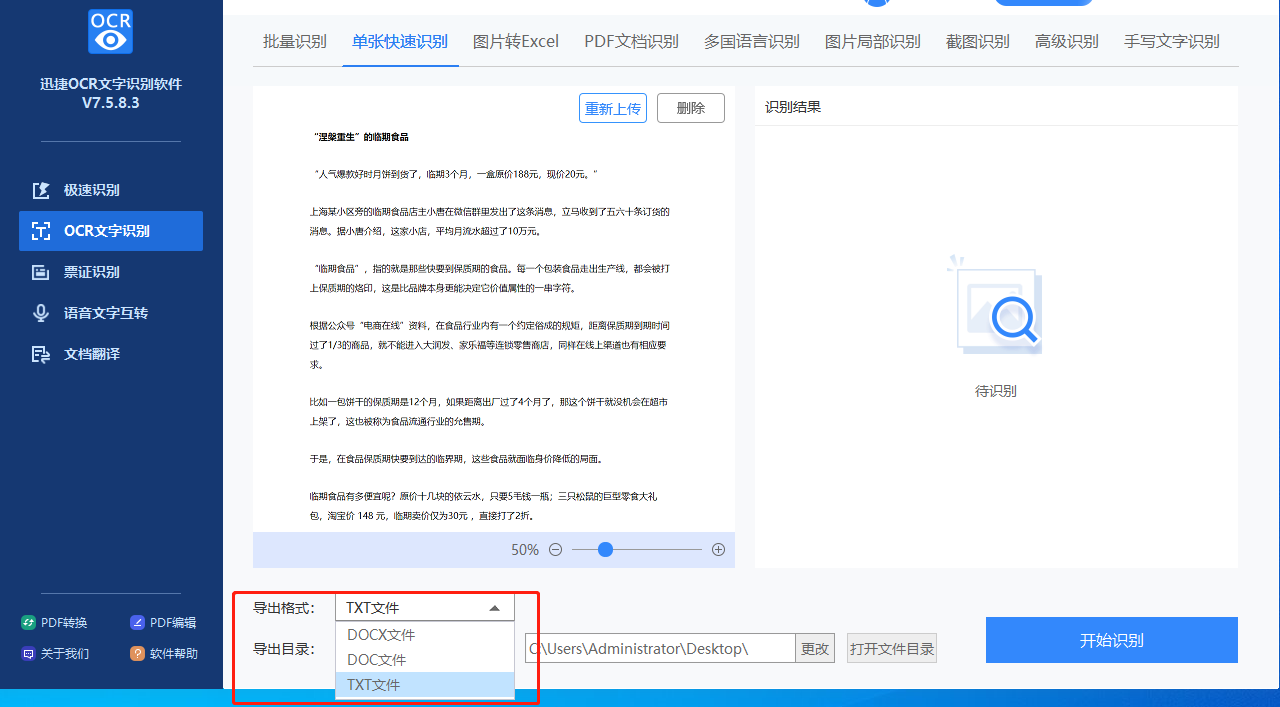Choose DOC文件 from the export list

[x=425, y=660]
